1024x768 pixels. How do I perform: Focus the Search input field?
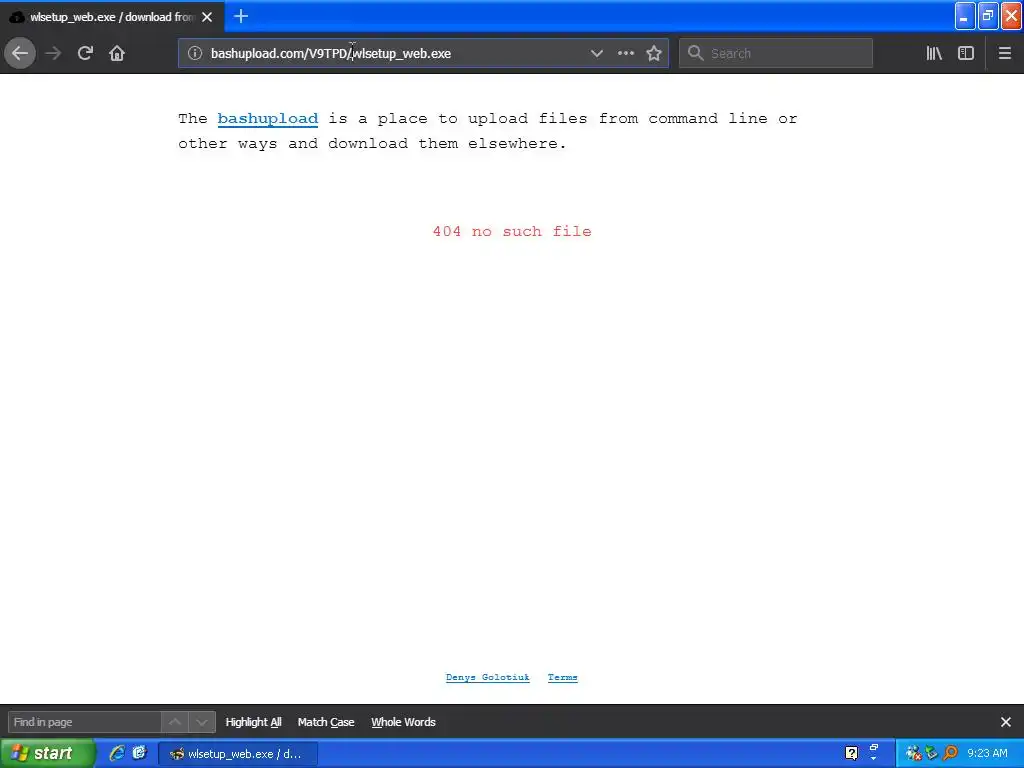776,53
